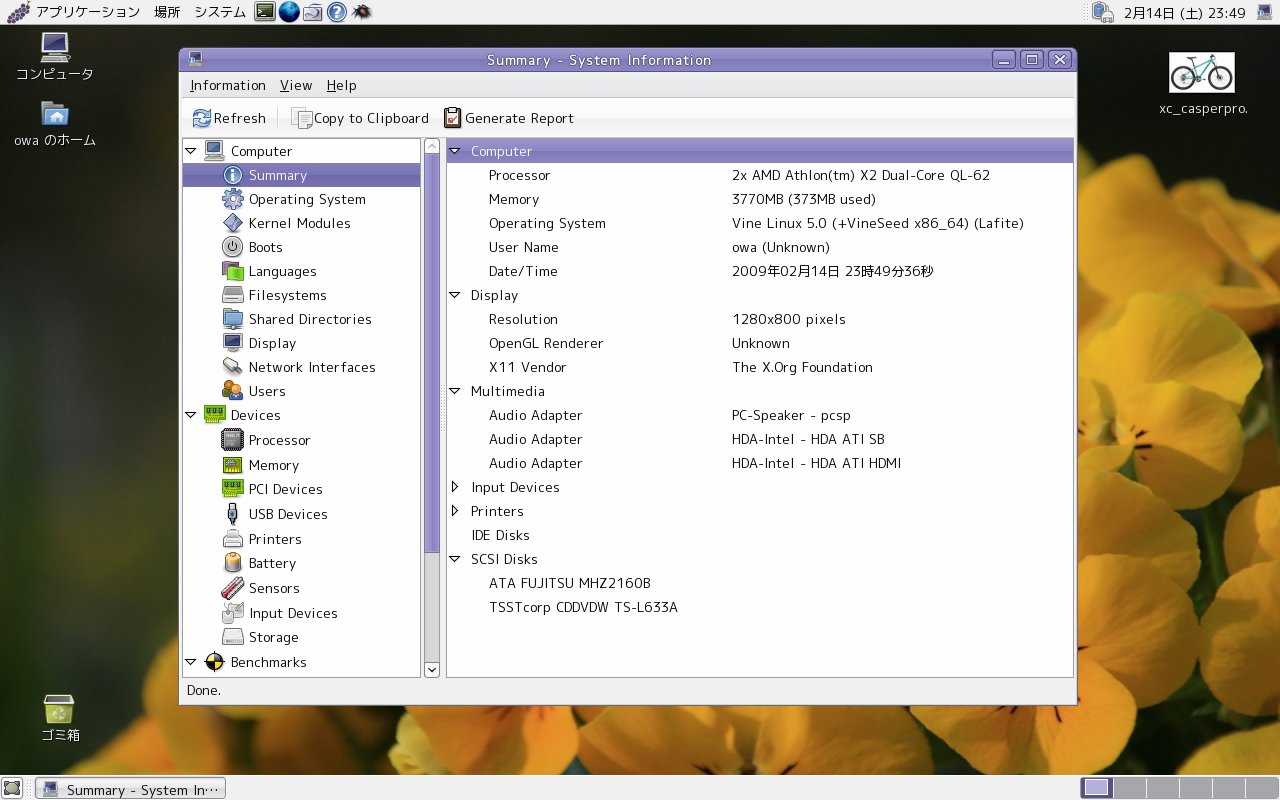Open the Sensors icon entry
1280x800 pixels.
coord(232,588)
